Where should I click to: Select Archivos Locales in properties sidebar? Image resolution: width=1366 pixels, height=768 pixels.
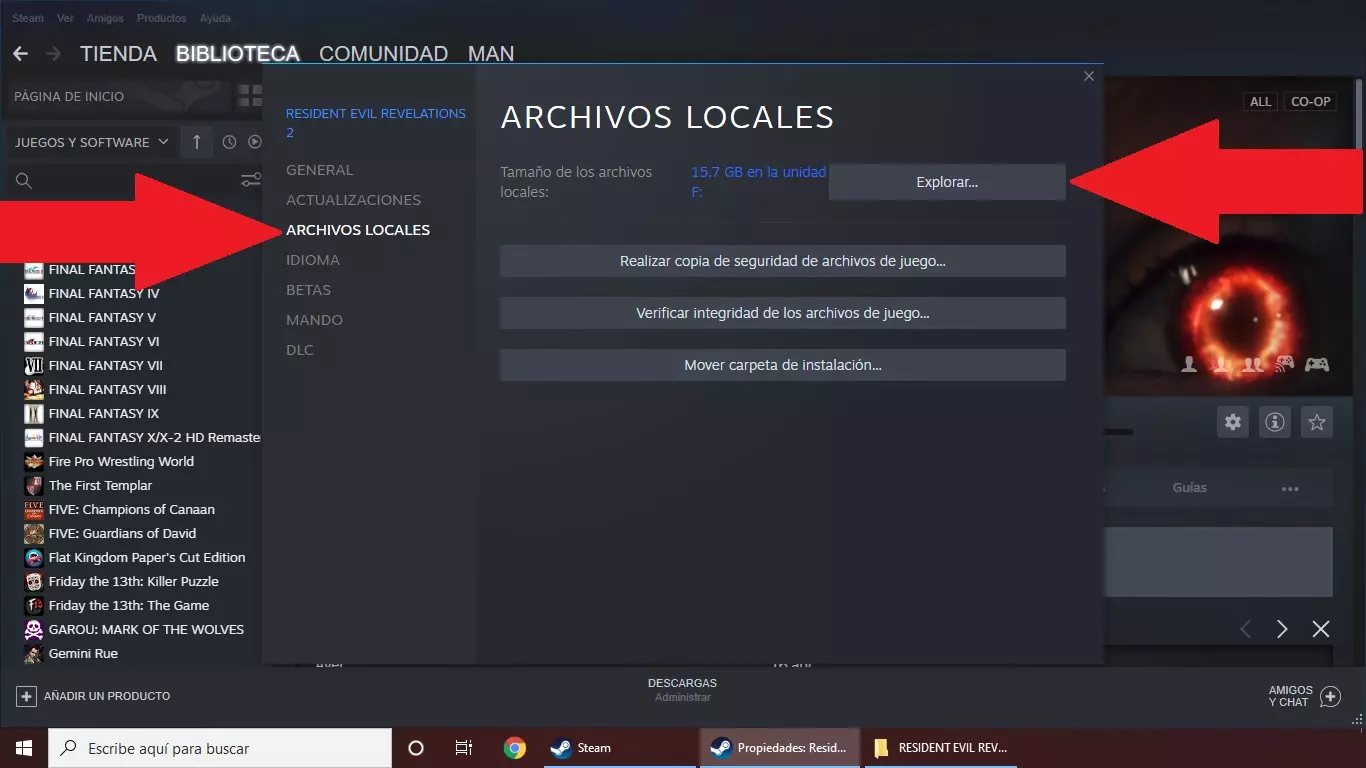point(358,230)
